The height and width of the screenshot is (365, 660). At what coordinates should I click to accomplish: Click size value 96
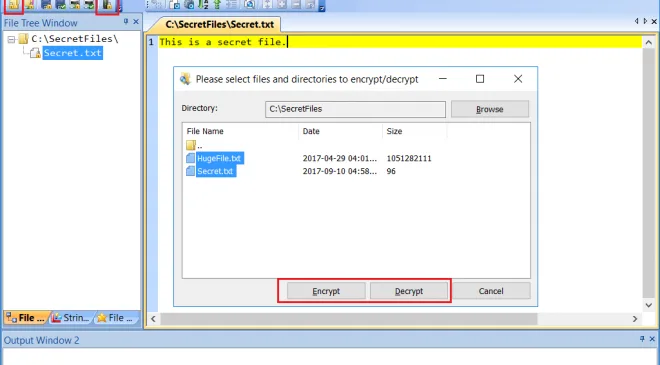tap(391, 171)
